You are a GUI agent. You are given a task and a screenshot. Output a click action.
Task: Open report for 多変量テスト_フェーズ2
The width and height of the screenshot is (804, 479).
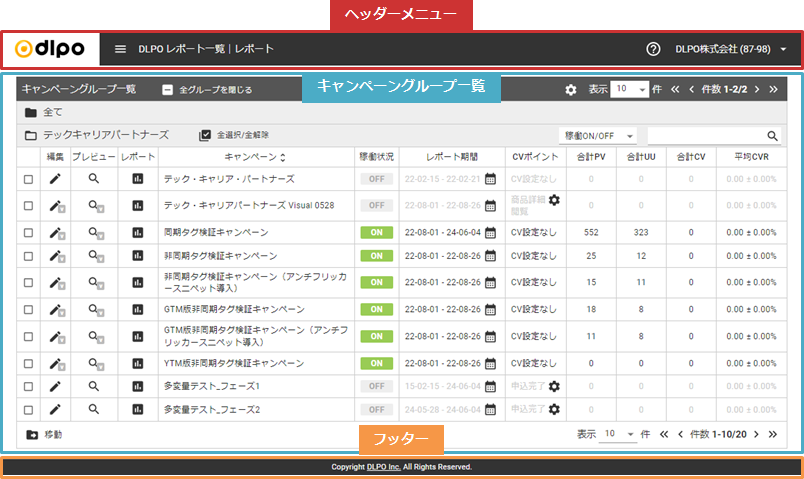tap(137, 409)
